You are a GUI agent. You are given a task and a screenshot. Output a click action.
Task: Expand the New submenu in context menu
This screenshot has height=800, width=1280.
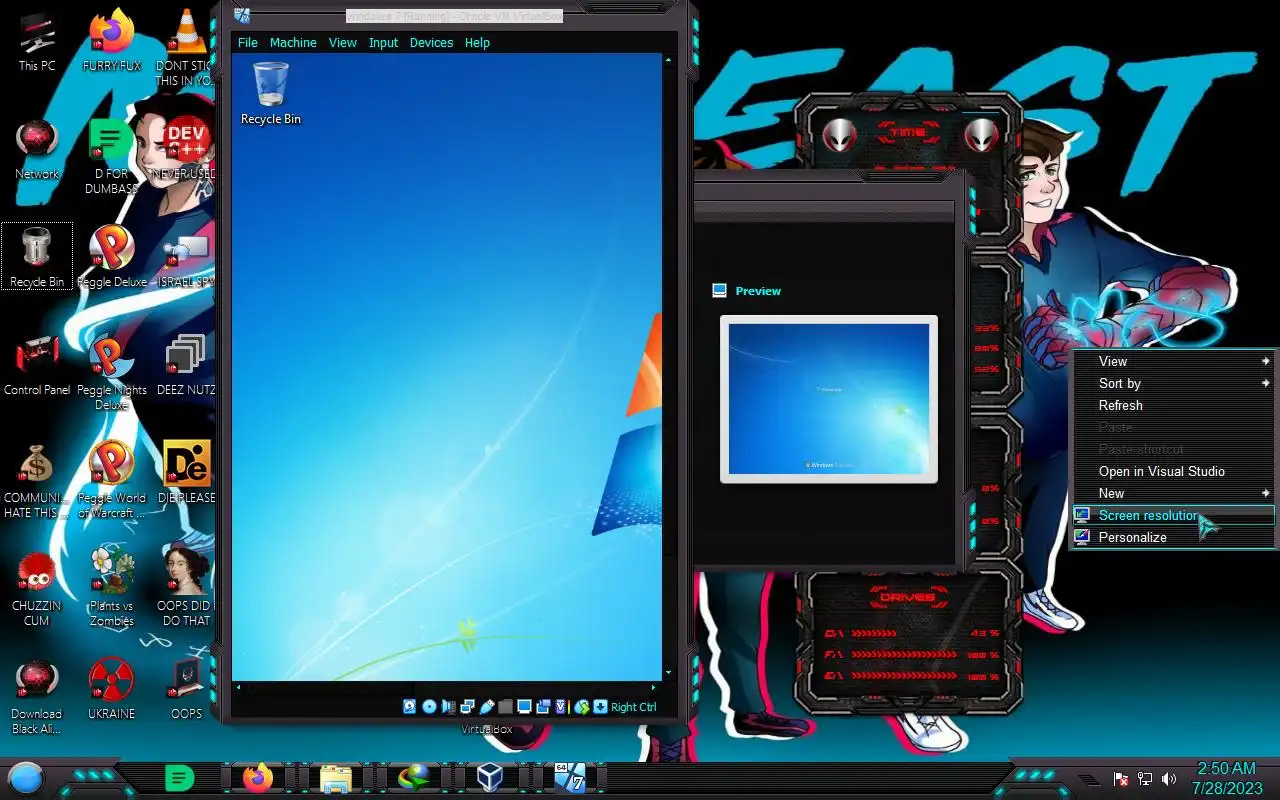pyautogui.click(x=1173, y=493)
